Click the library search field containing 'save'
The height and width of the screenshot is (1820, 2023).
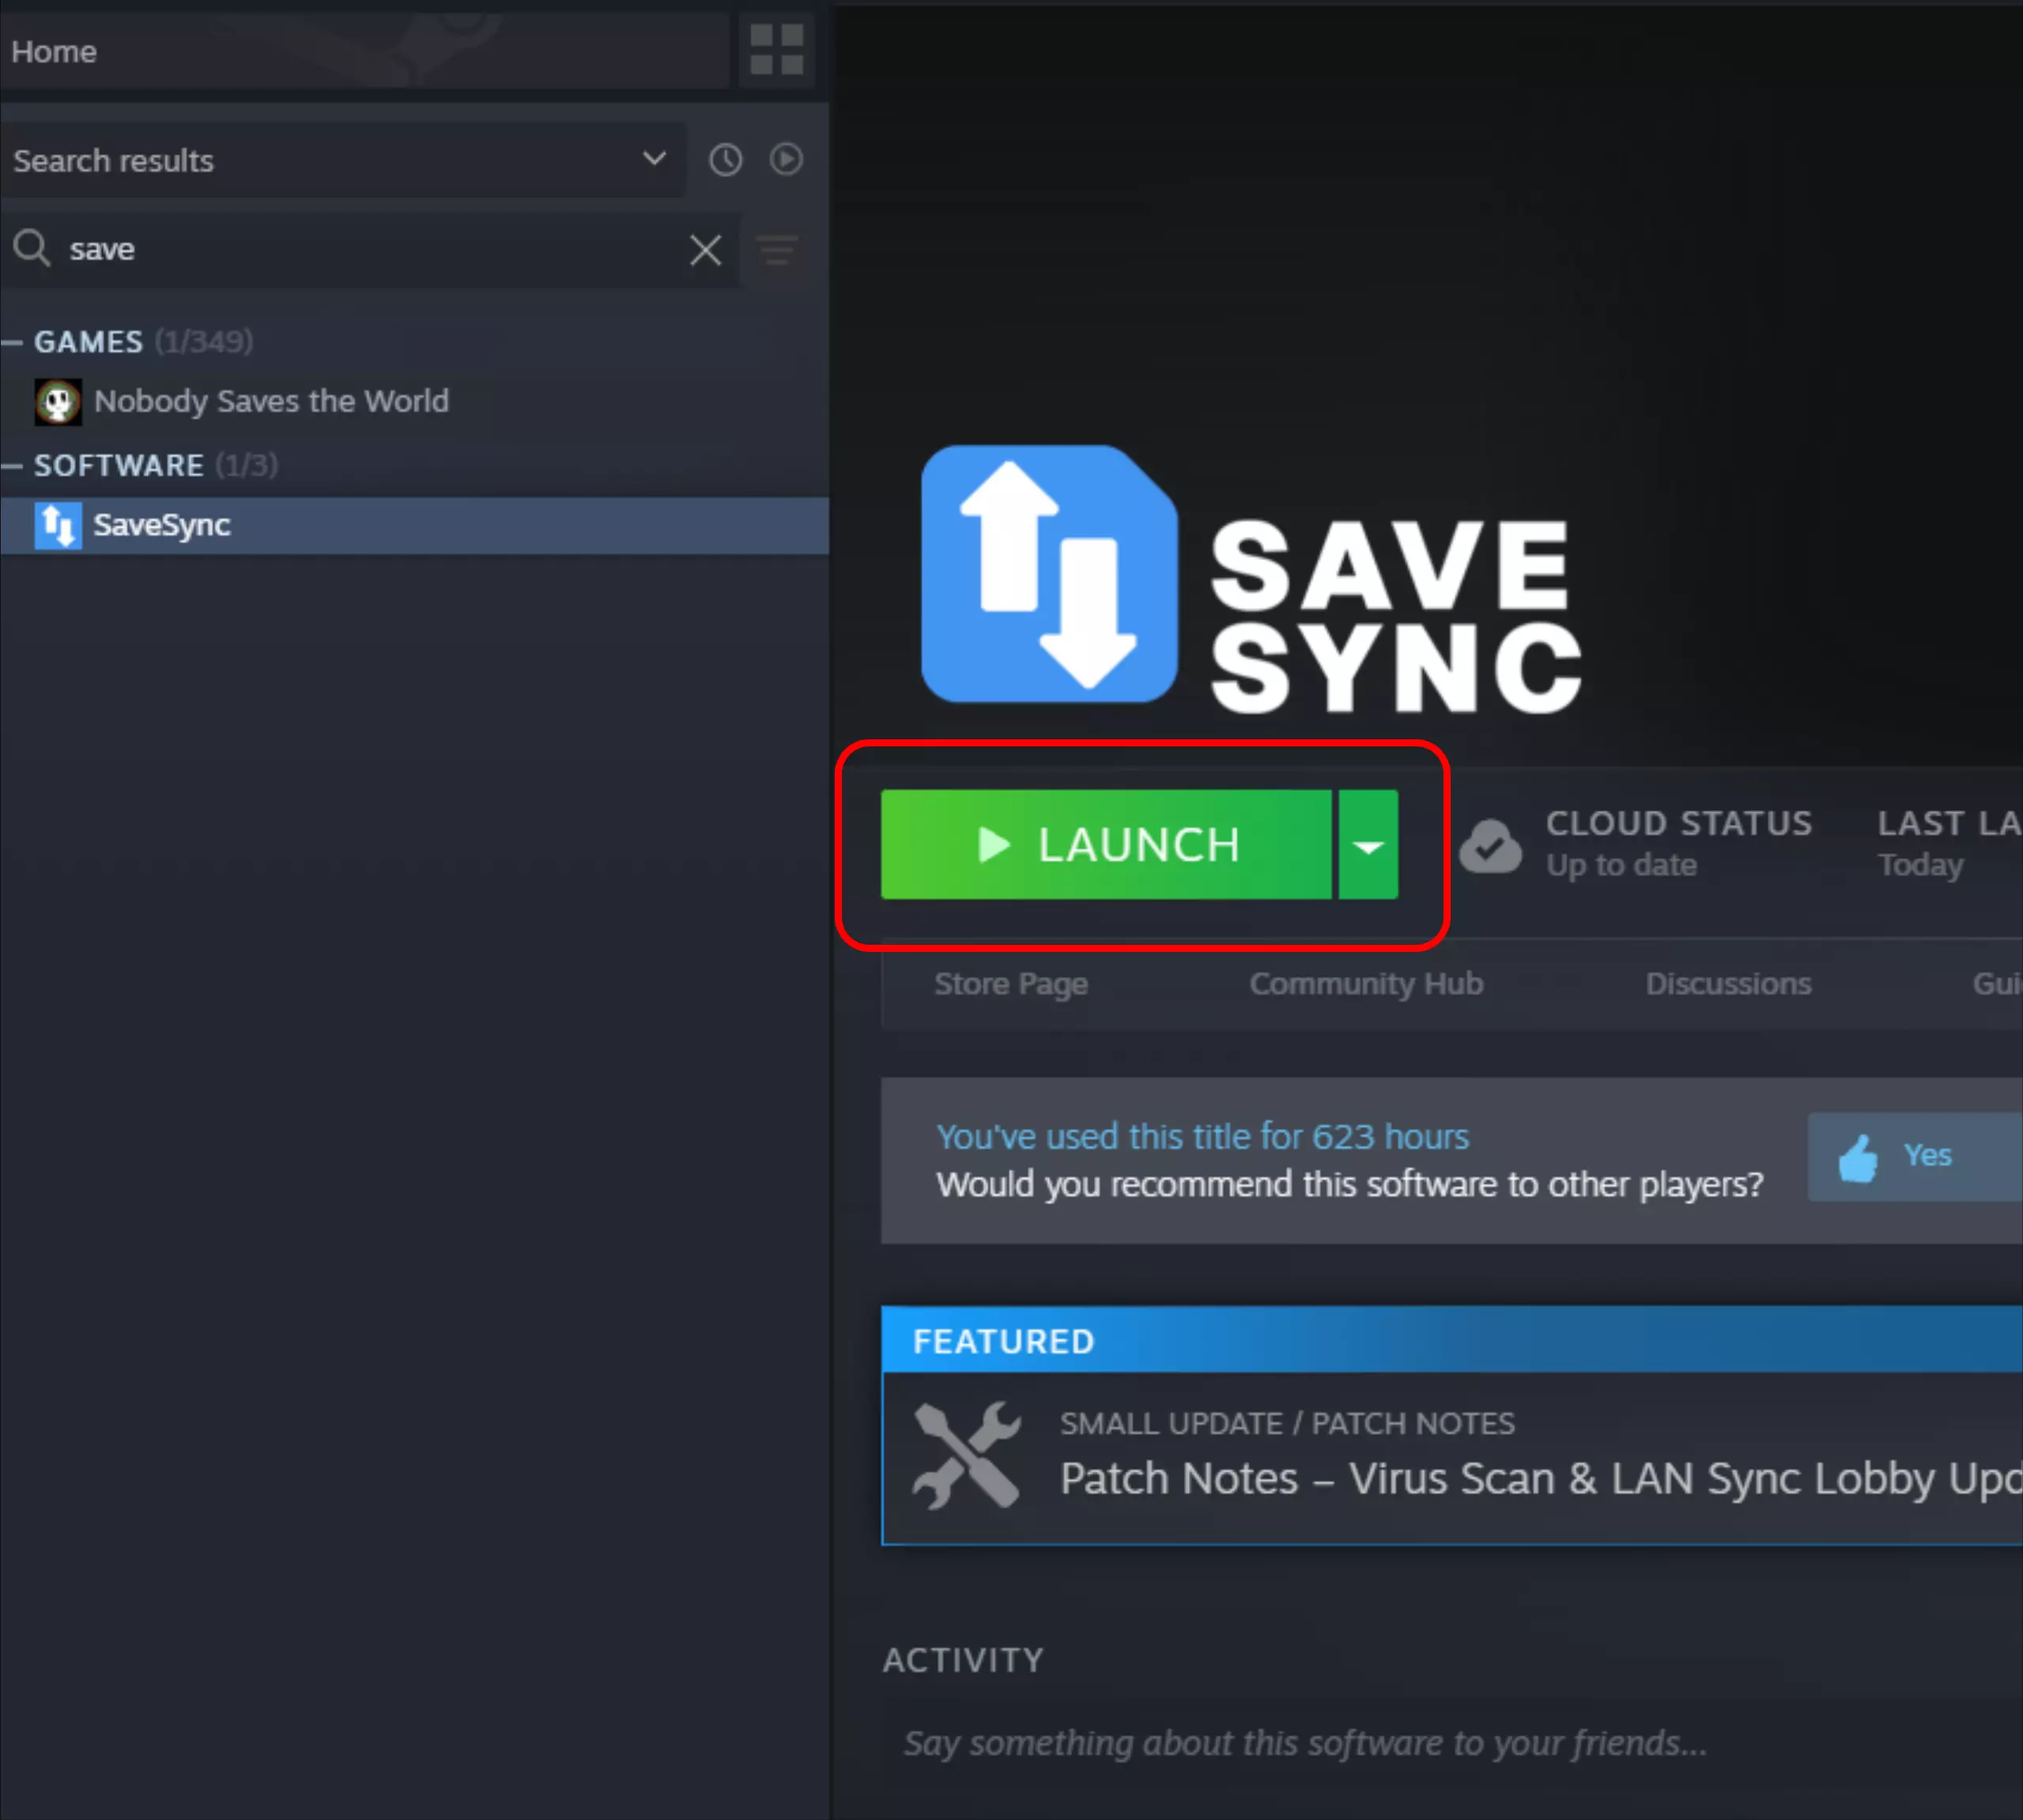pos(370,250)
